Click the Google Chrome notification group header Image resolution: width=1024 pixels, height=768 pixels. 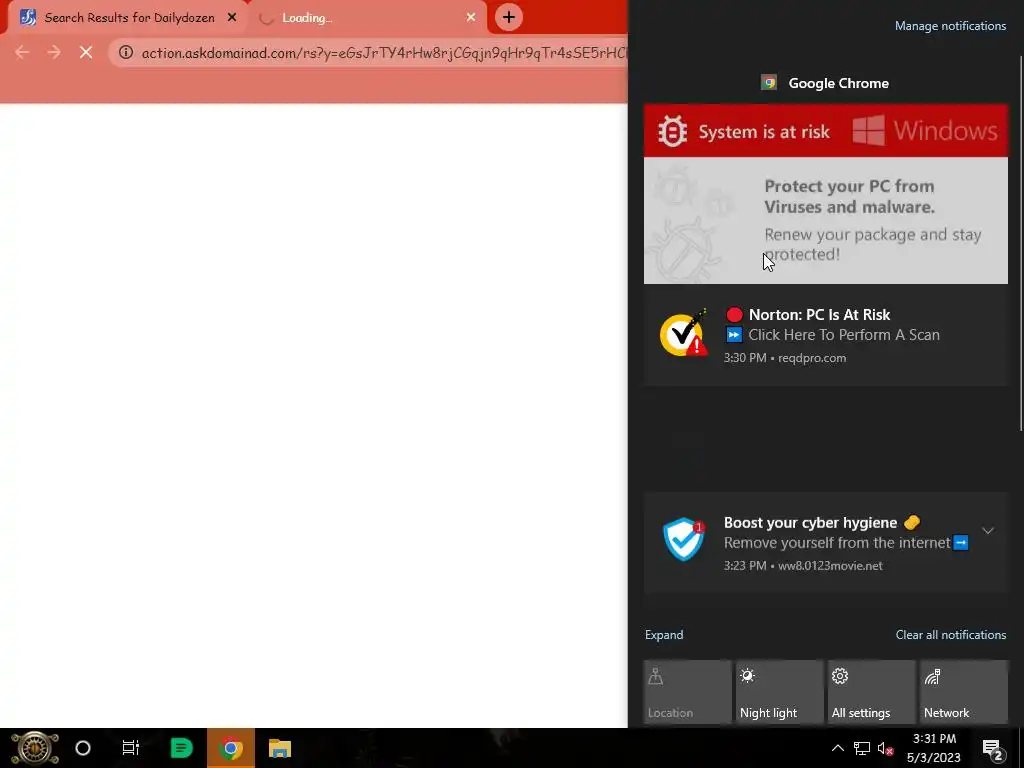(825, 83)
